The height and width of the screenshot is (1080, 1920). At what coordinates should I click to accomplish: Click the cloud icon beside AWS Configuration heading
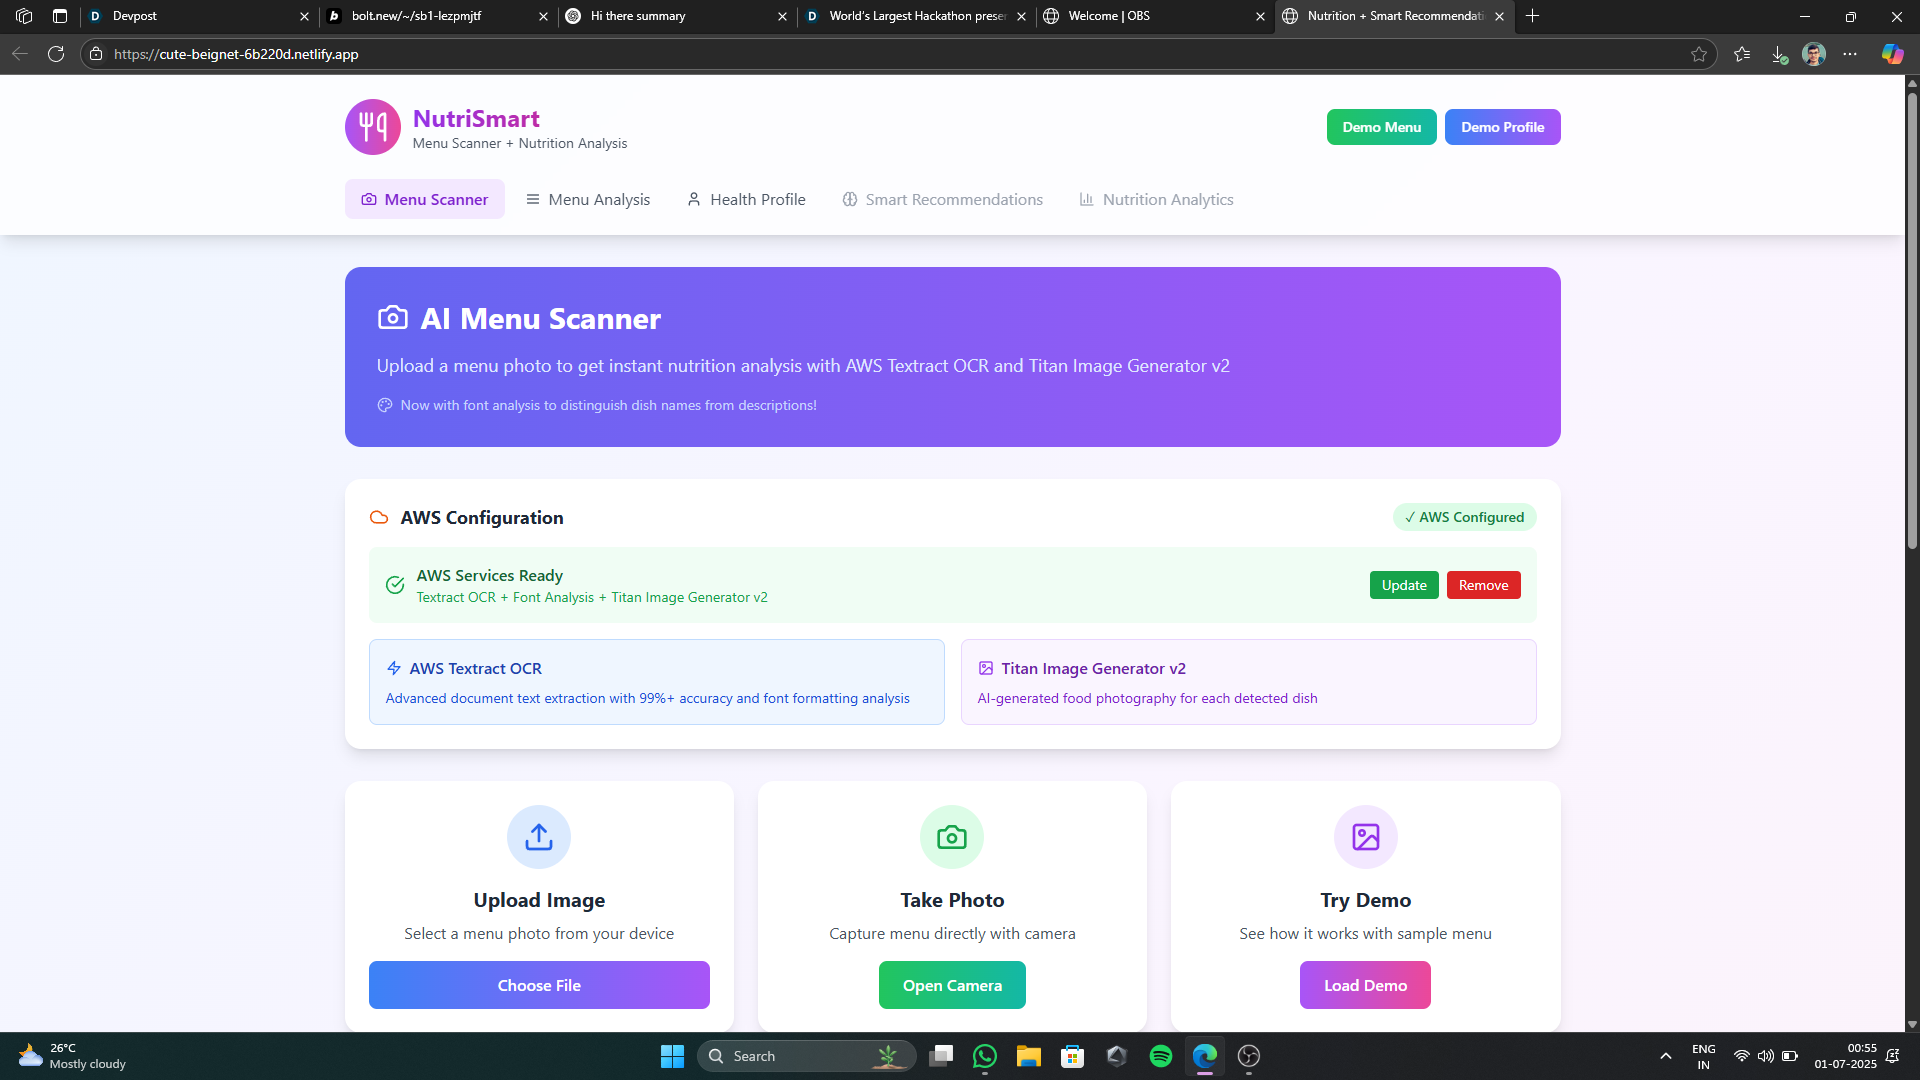[x=379, y=517]
